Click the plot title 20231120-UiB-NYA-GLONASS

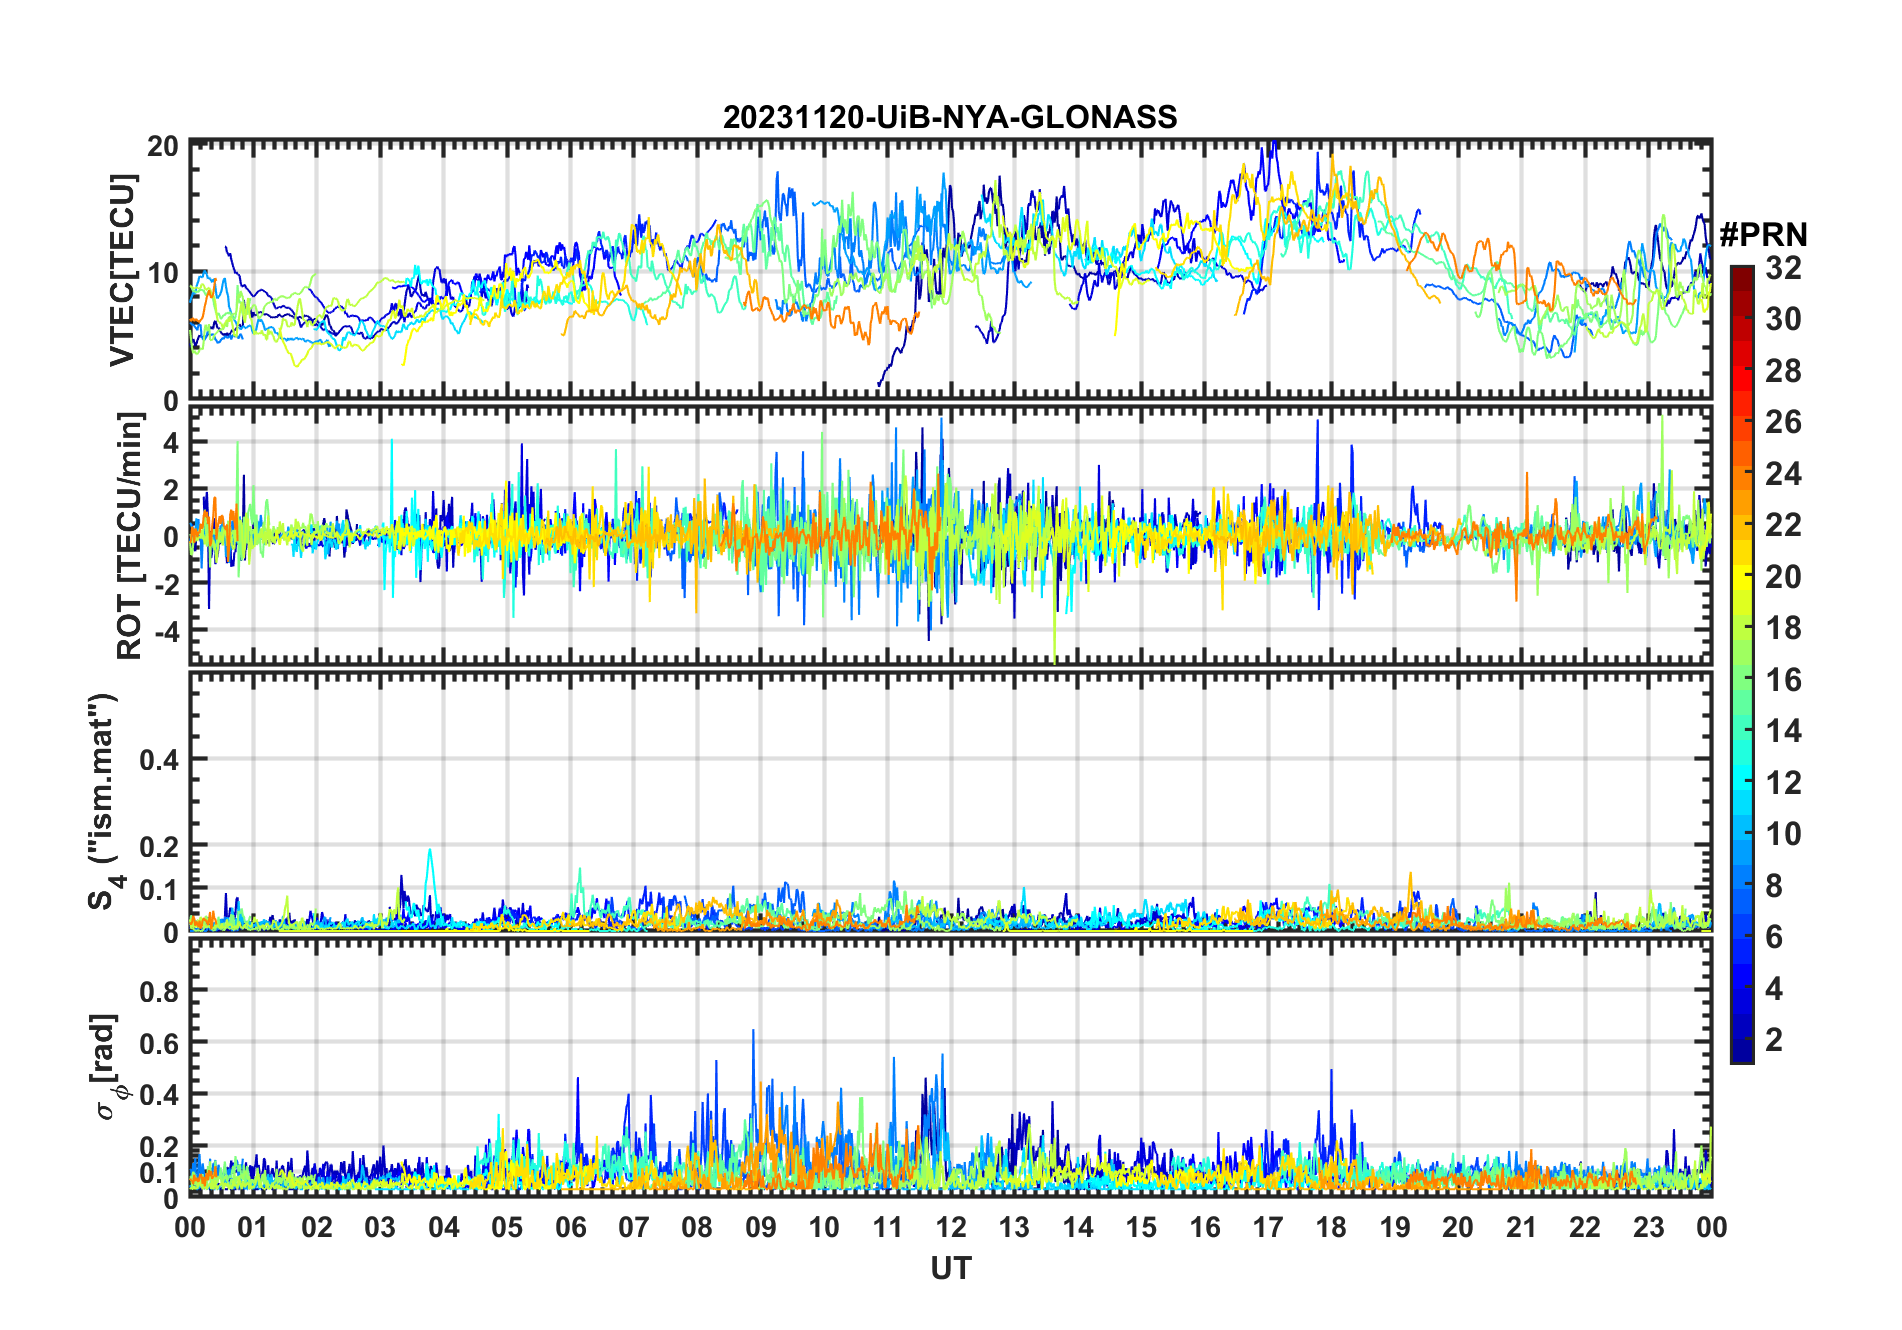(x=950, y=117)
